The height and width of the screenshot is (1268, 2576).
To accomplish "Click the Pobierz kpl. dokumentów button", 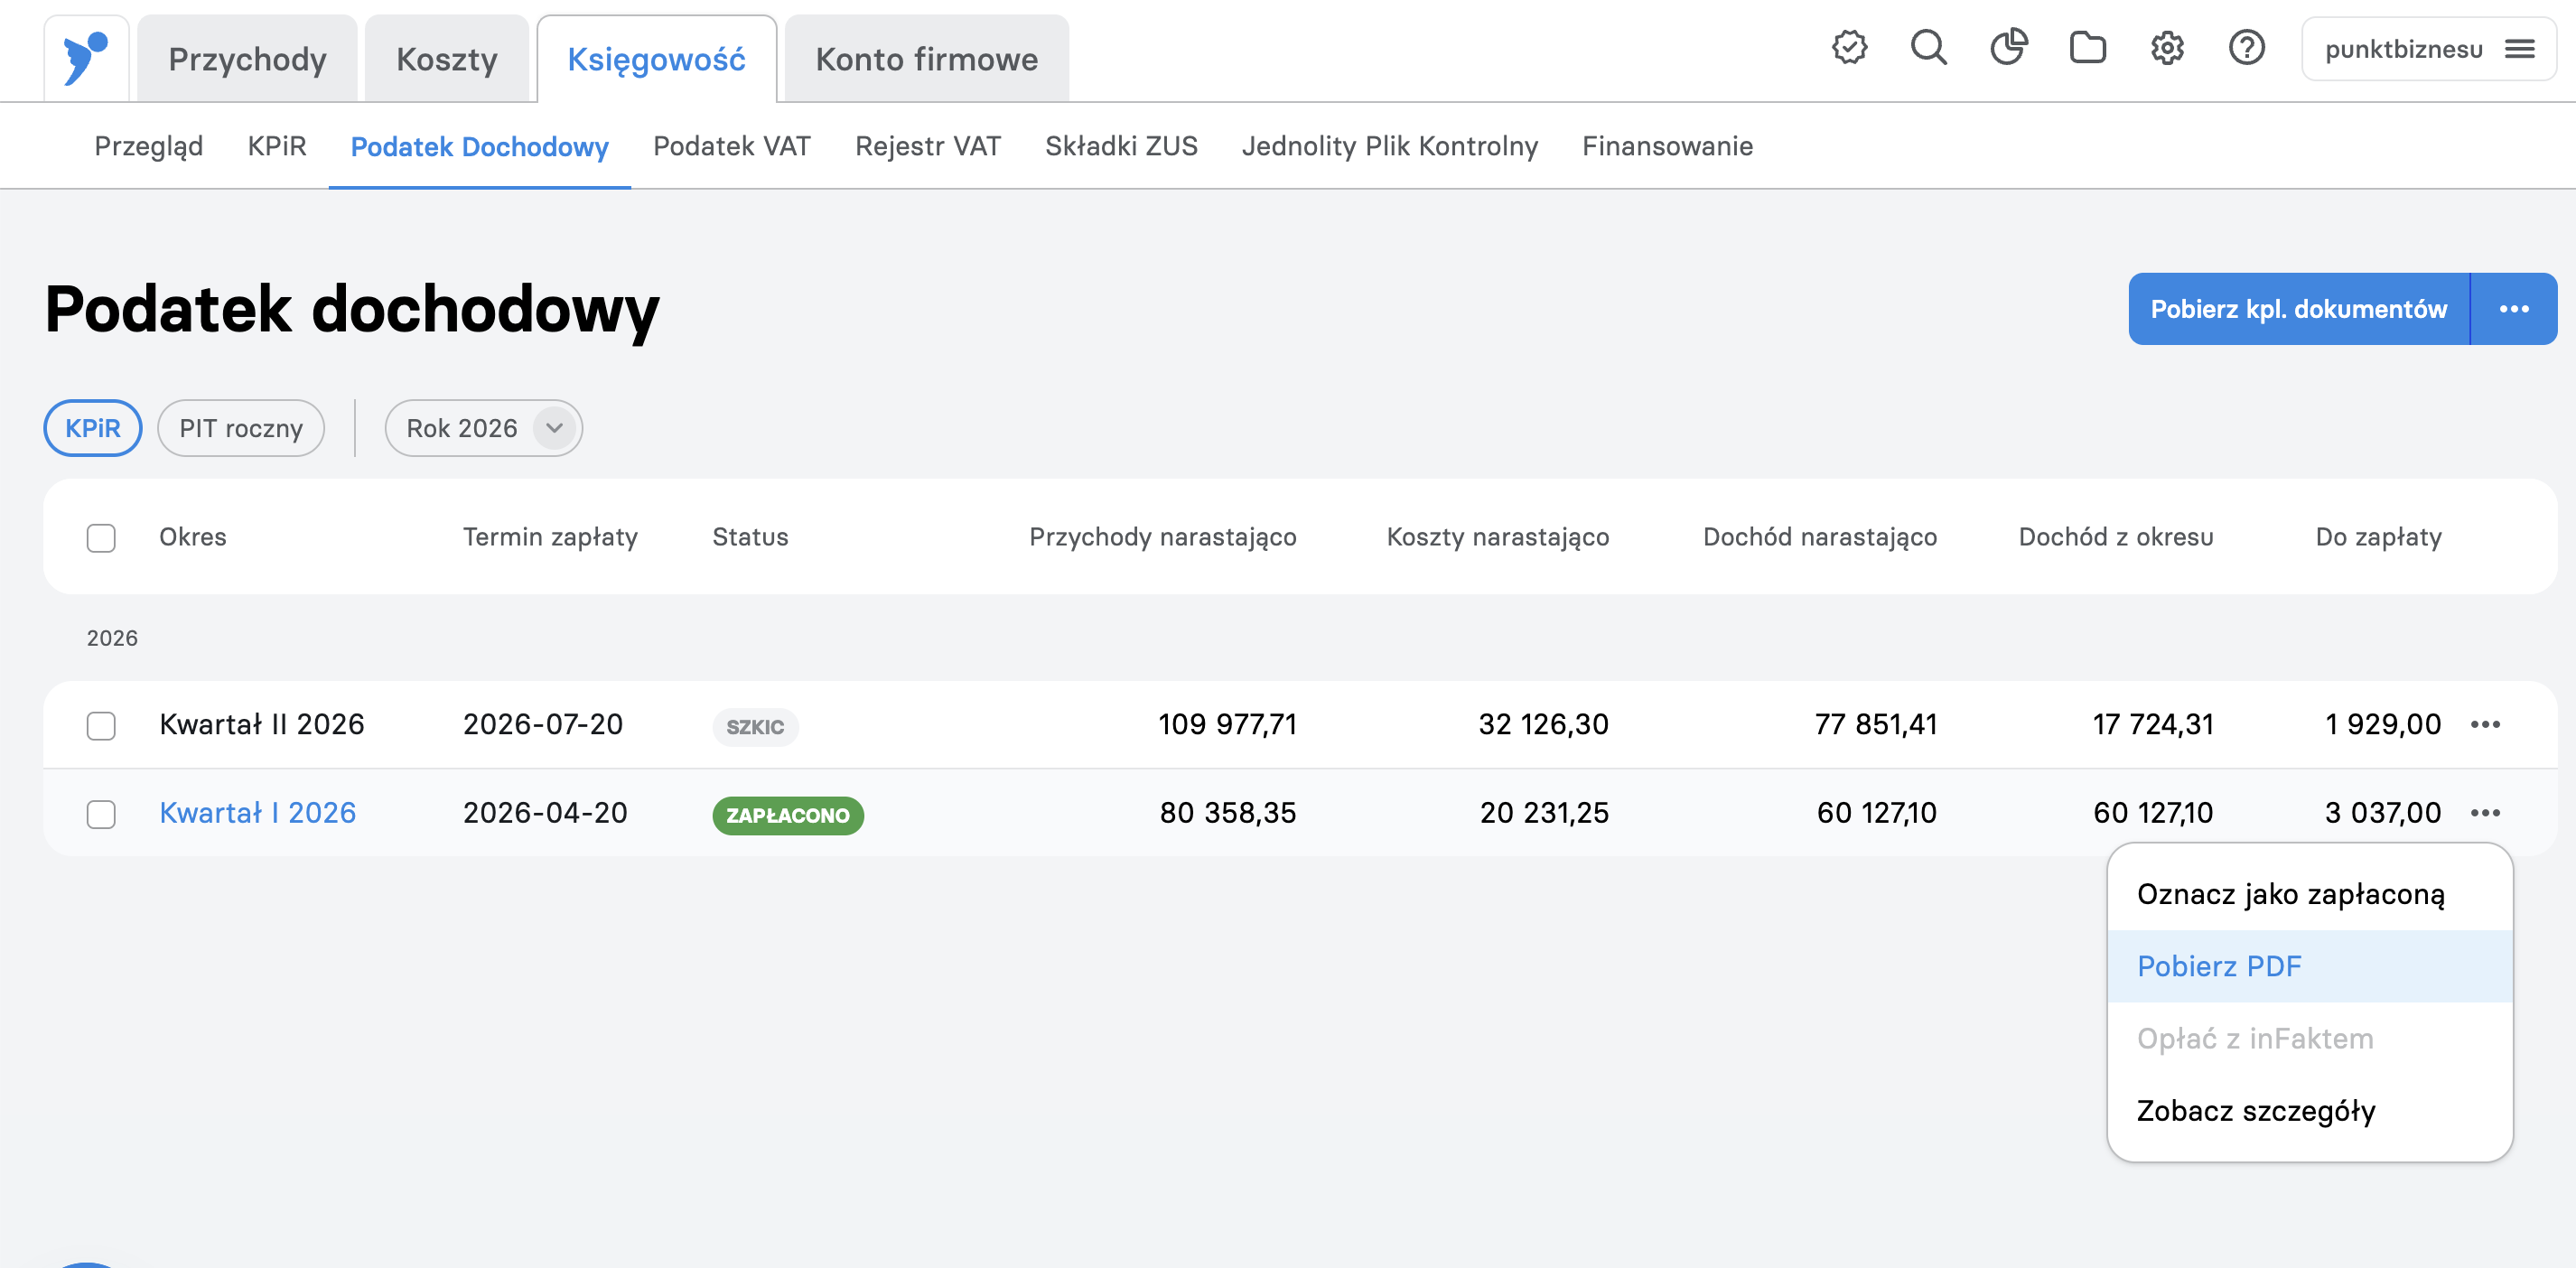I will [x=2299, y=309].
